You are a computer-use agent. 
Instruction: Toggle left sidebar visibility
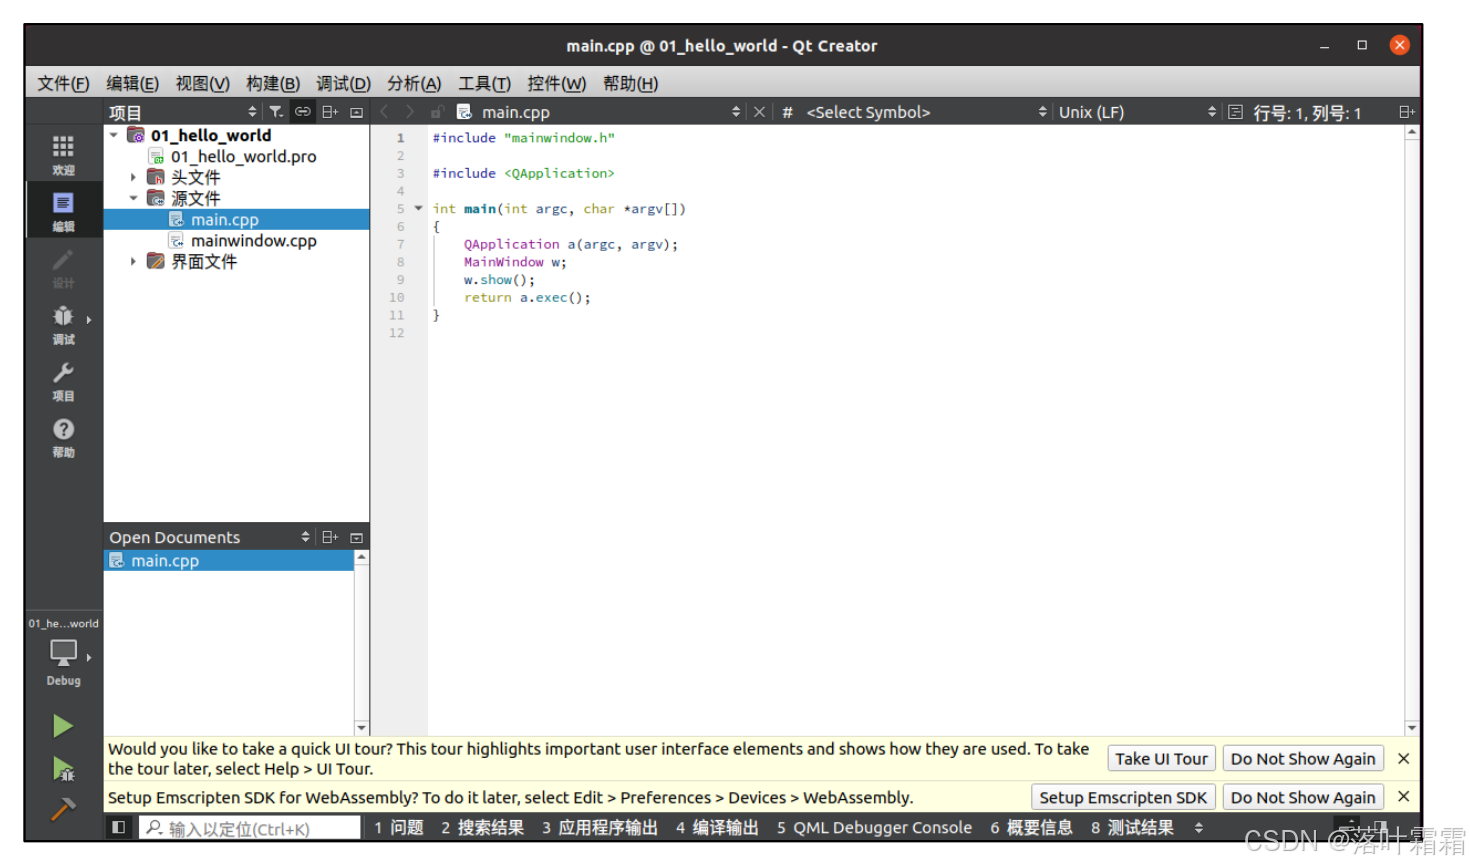118,827
